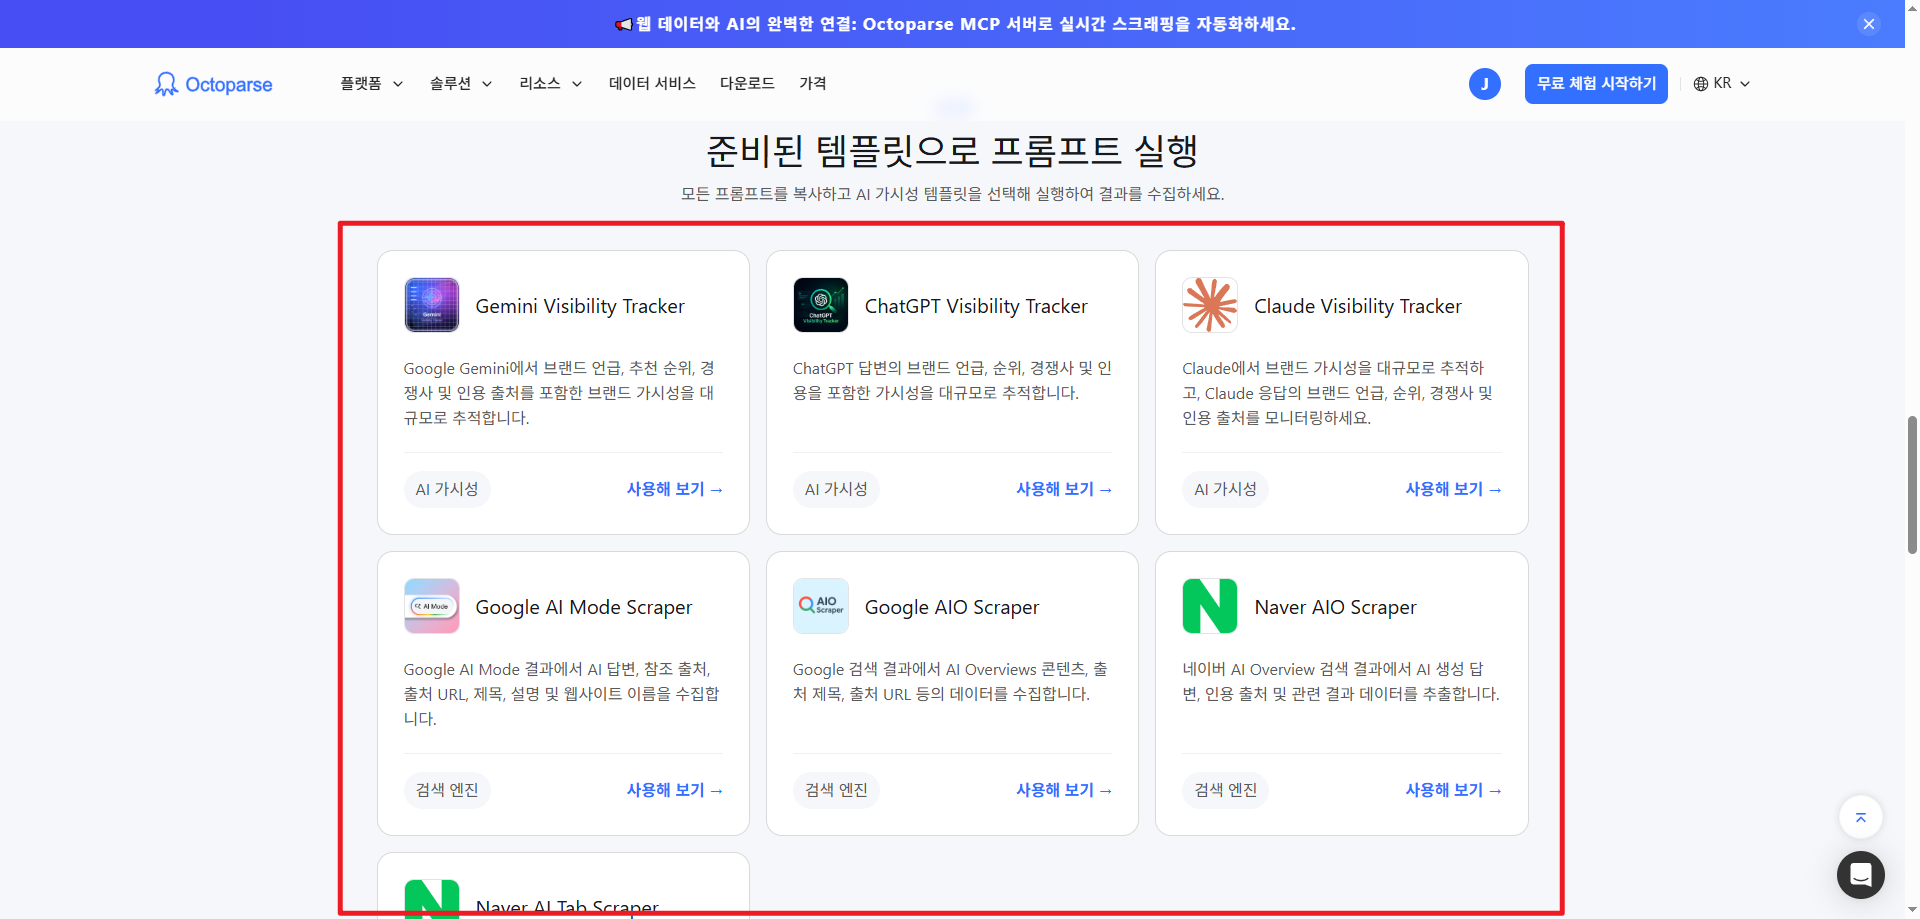
Task: Click the Octoparse logo
Action: click(213, 84)
